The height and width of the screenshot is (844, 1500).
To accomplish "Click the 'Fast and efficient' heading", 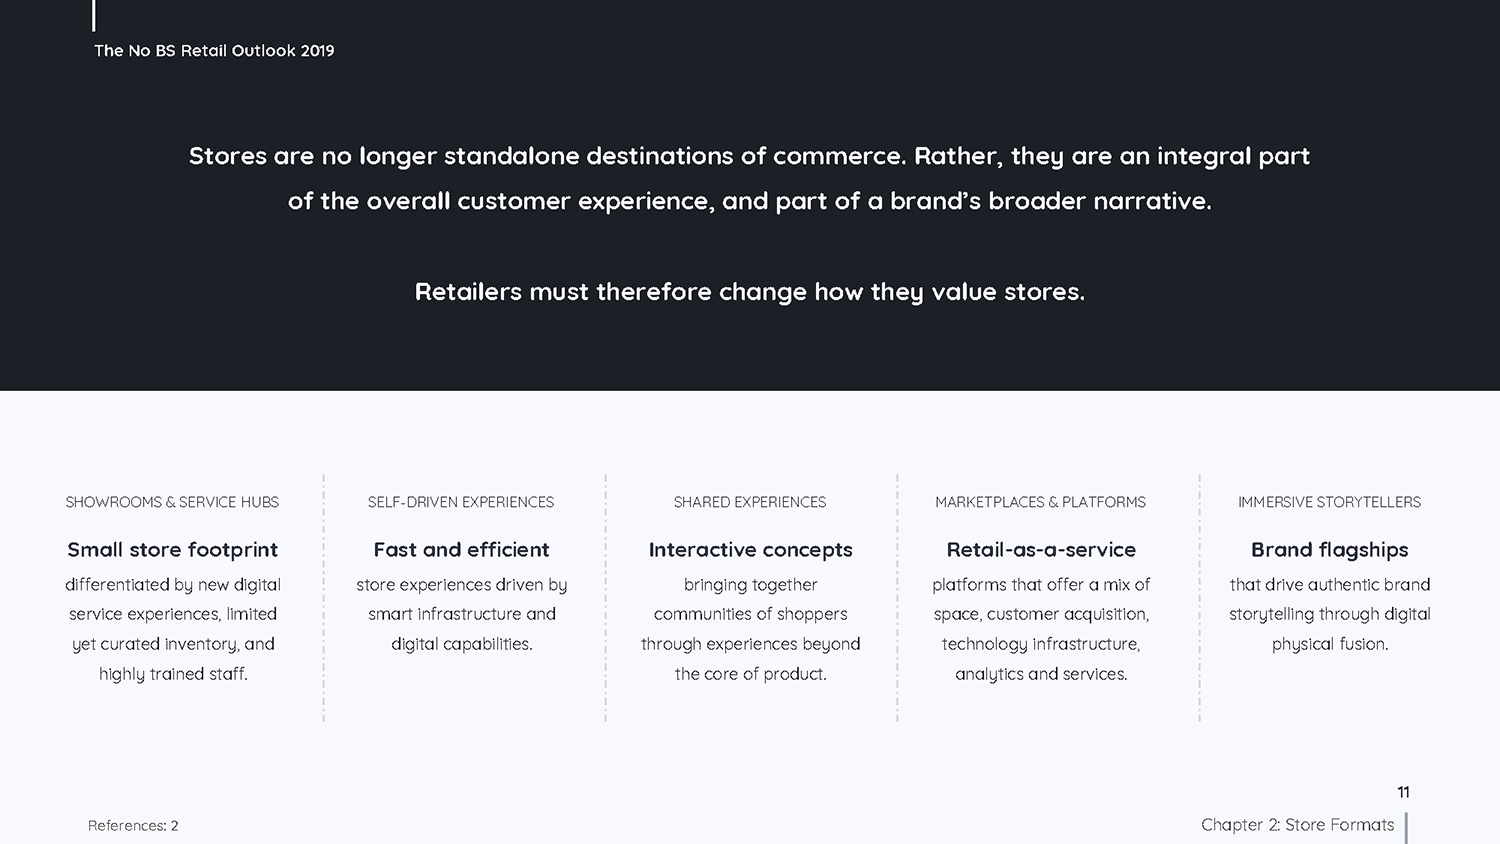I will click(461, 550).
